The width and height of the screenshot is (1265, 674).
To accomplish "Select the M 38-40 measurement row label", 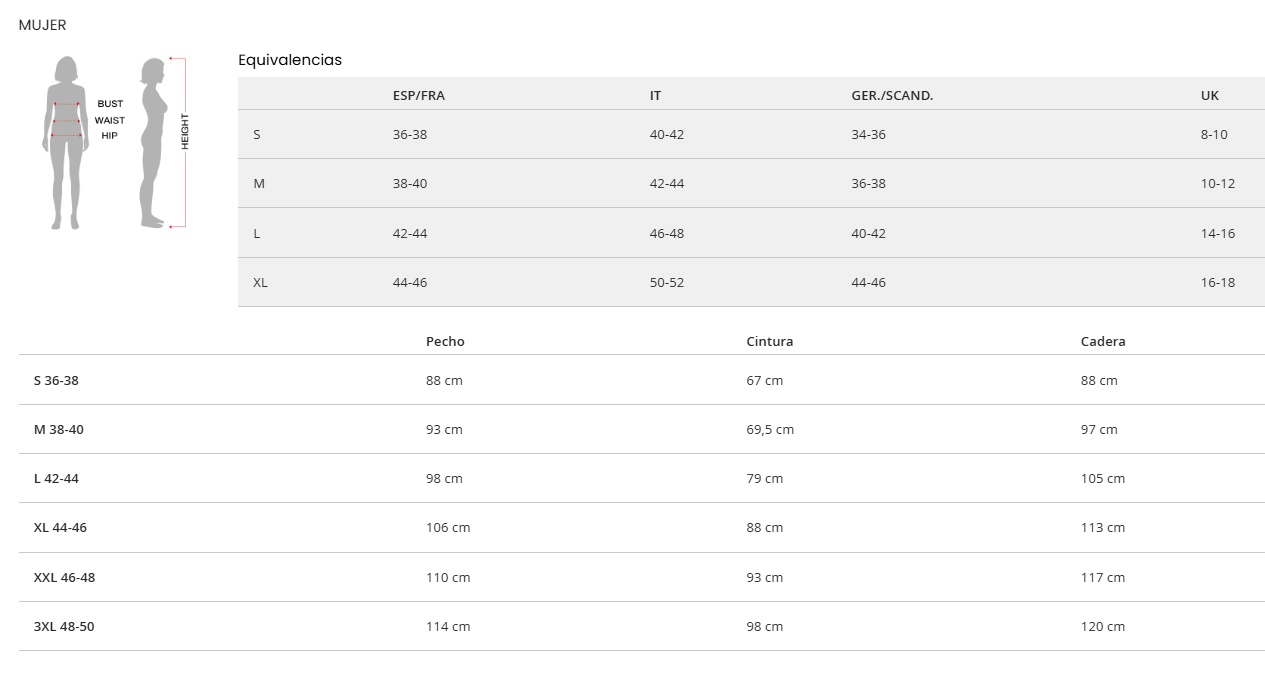I will 59,430.
